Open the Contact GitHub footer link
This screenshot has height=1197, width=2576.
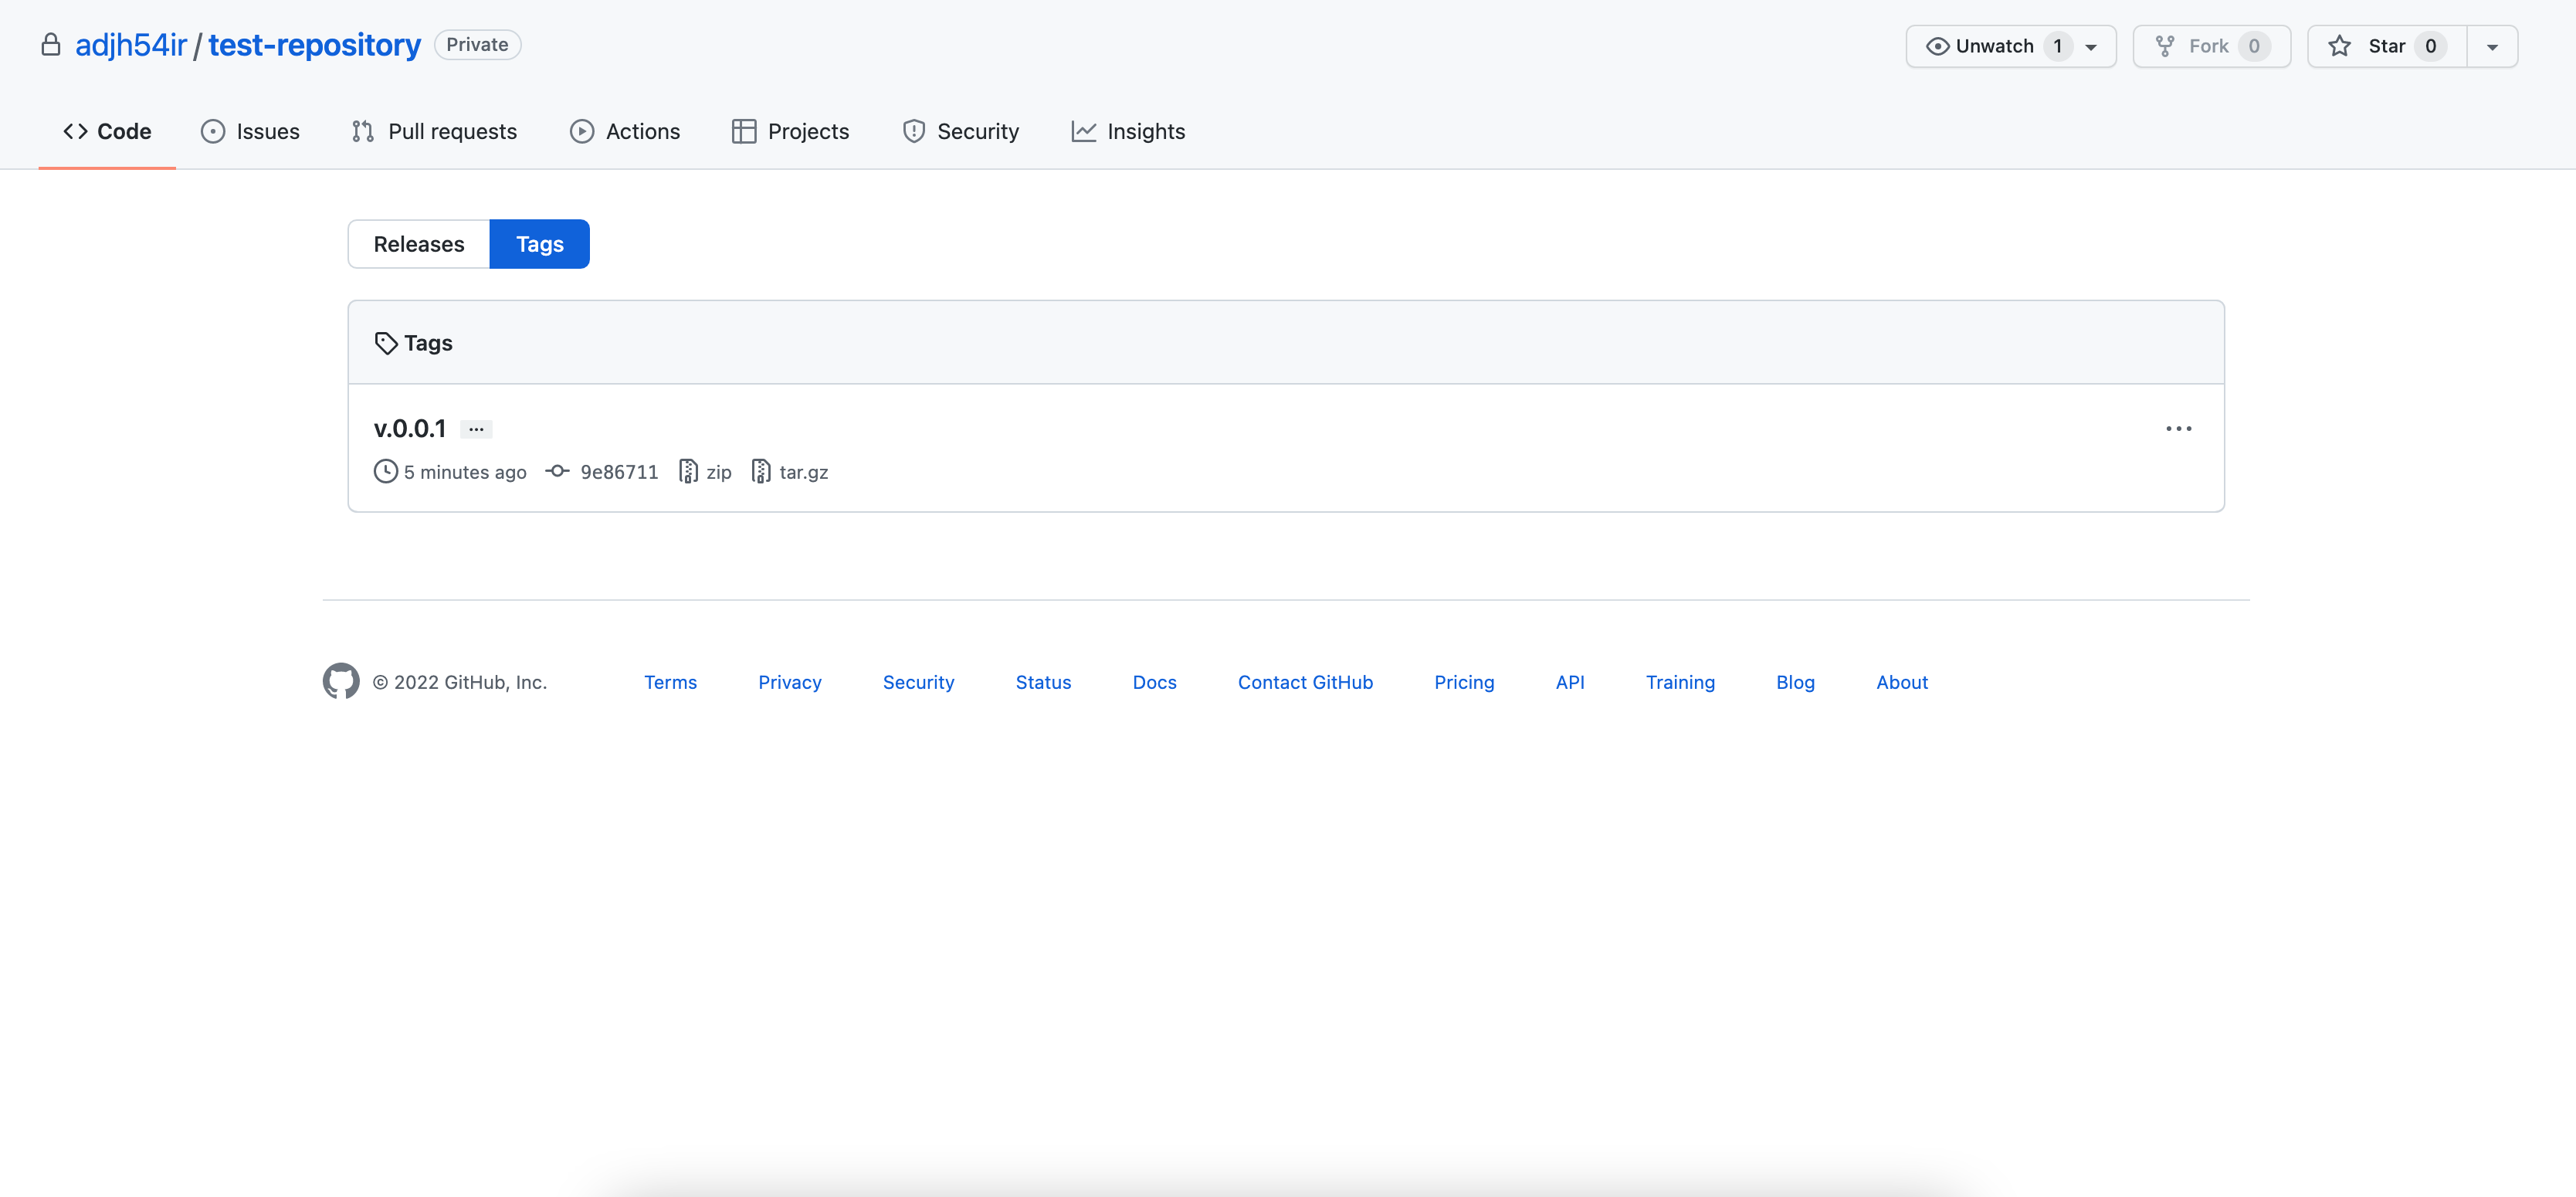pyautogui.click(x=1304, y=682)
